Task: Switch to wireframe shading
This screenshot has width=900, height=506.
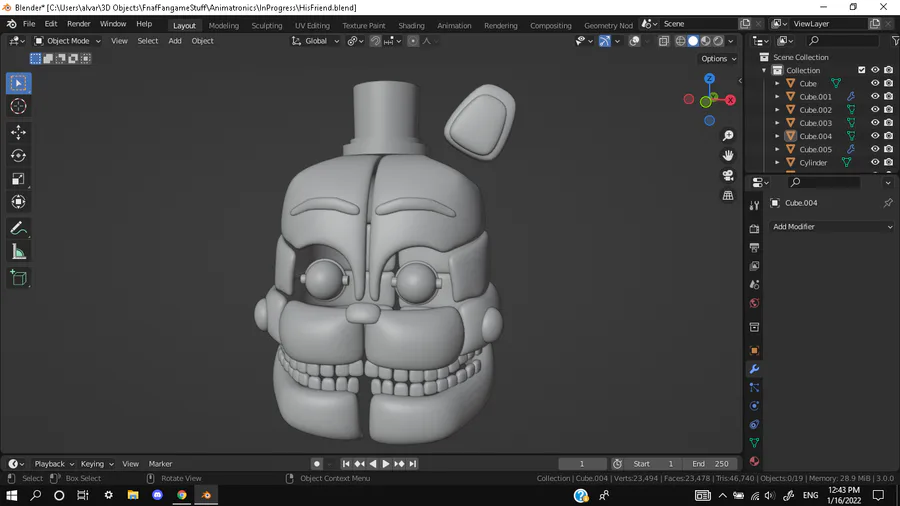Action: [680, 41]
